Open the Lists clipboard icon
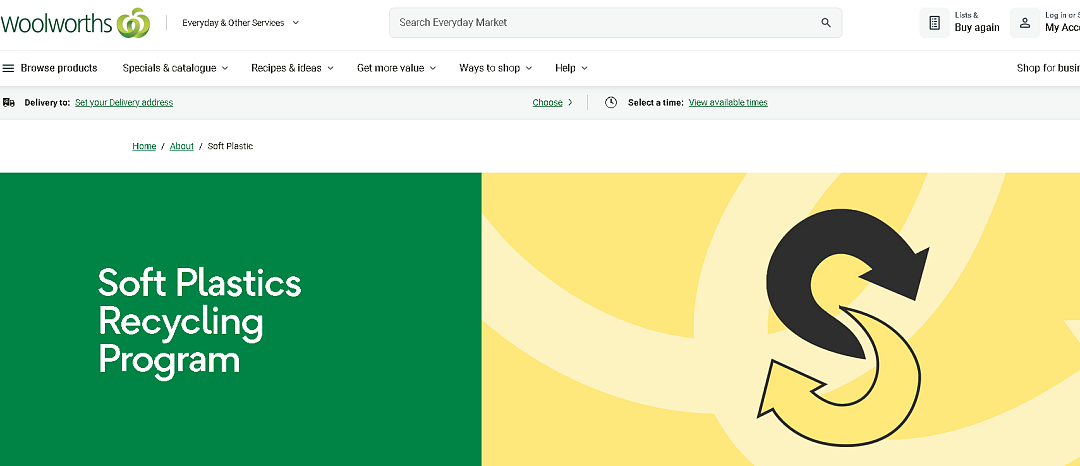 point(934,23)
